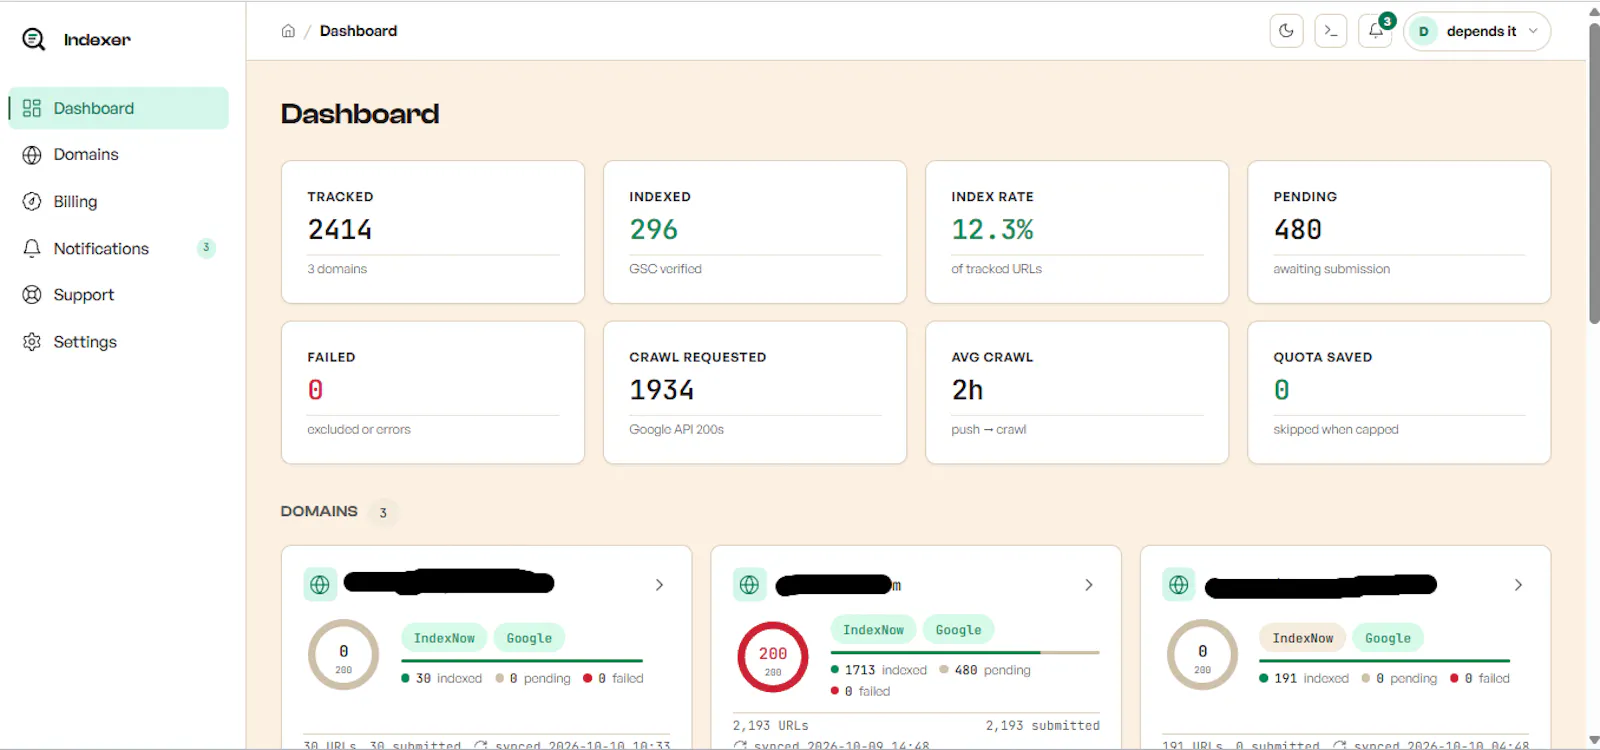Screen dimensions: 1600x750
Task: Click 480 pending label in middle domain card
Action: 985,670
